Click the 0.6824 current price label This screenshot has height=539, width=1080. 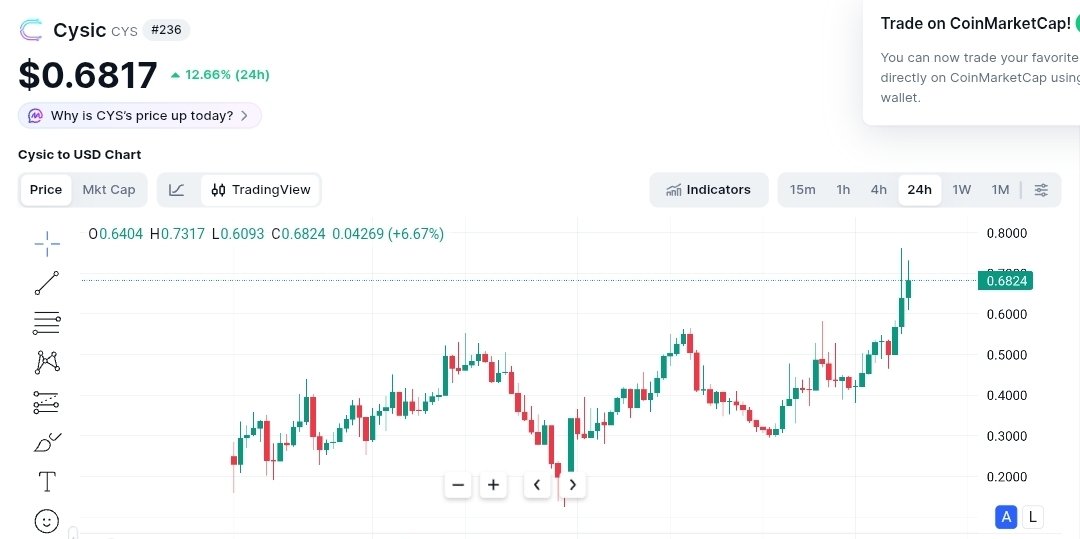click(1005, 281)
